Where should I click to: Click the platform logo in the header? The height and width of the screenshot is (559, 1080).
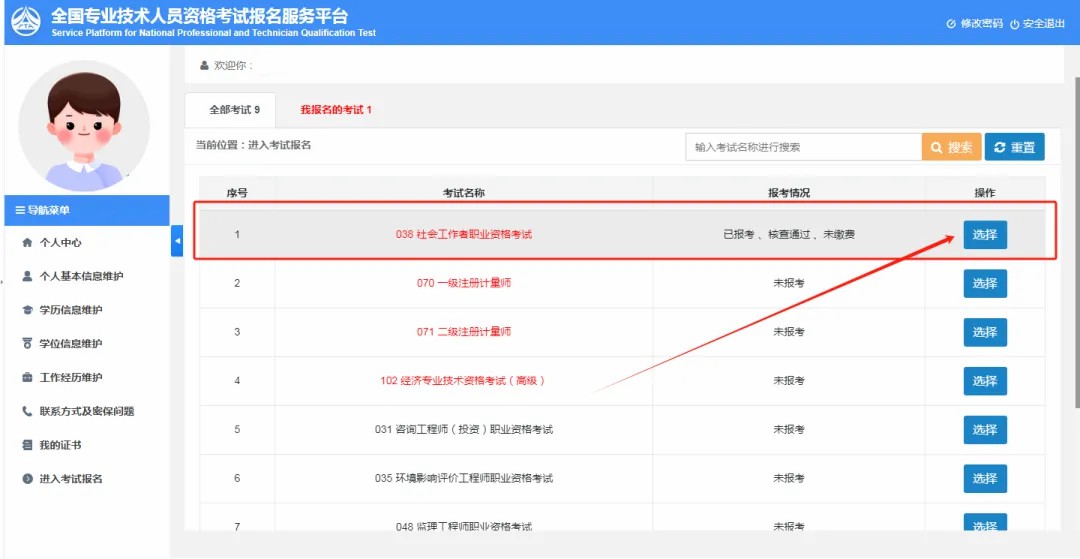click(26, 22)
